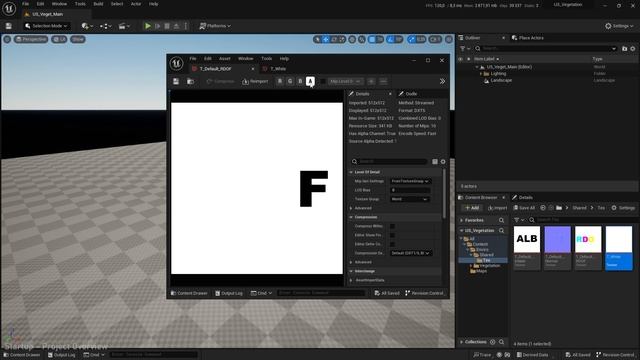Open the Lit view mode menu
This screenshot has height=360, width=640.
(x=60, y=39)
